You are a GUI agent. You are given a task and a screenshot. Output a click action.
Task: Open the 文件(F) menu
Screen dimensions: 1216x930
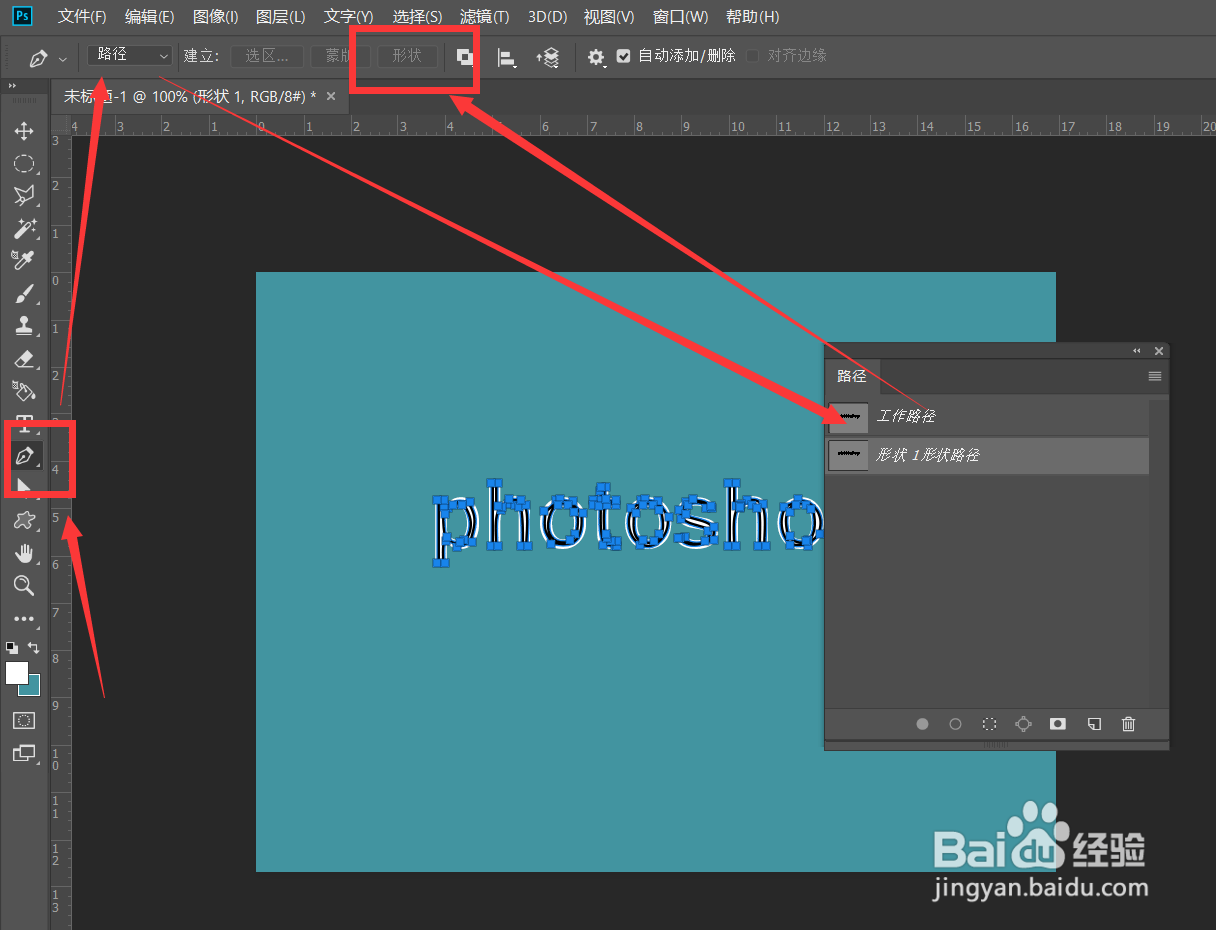coord(82,17)
